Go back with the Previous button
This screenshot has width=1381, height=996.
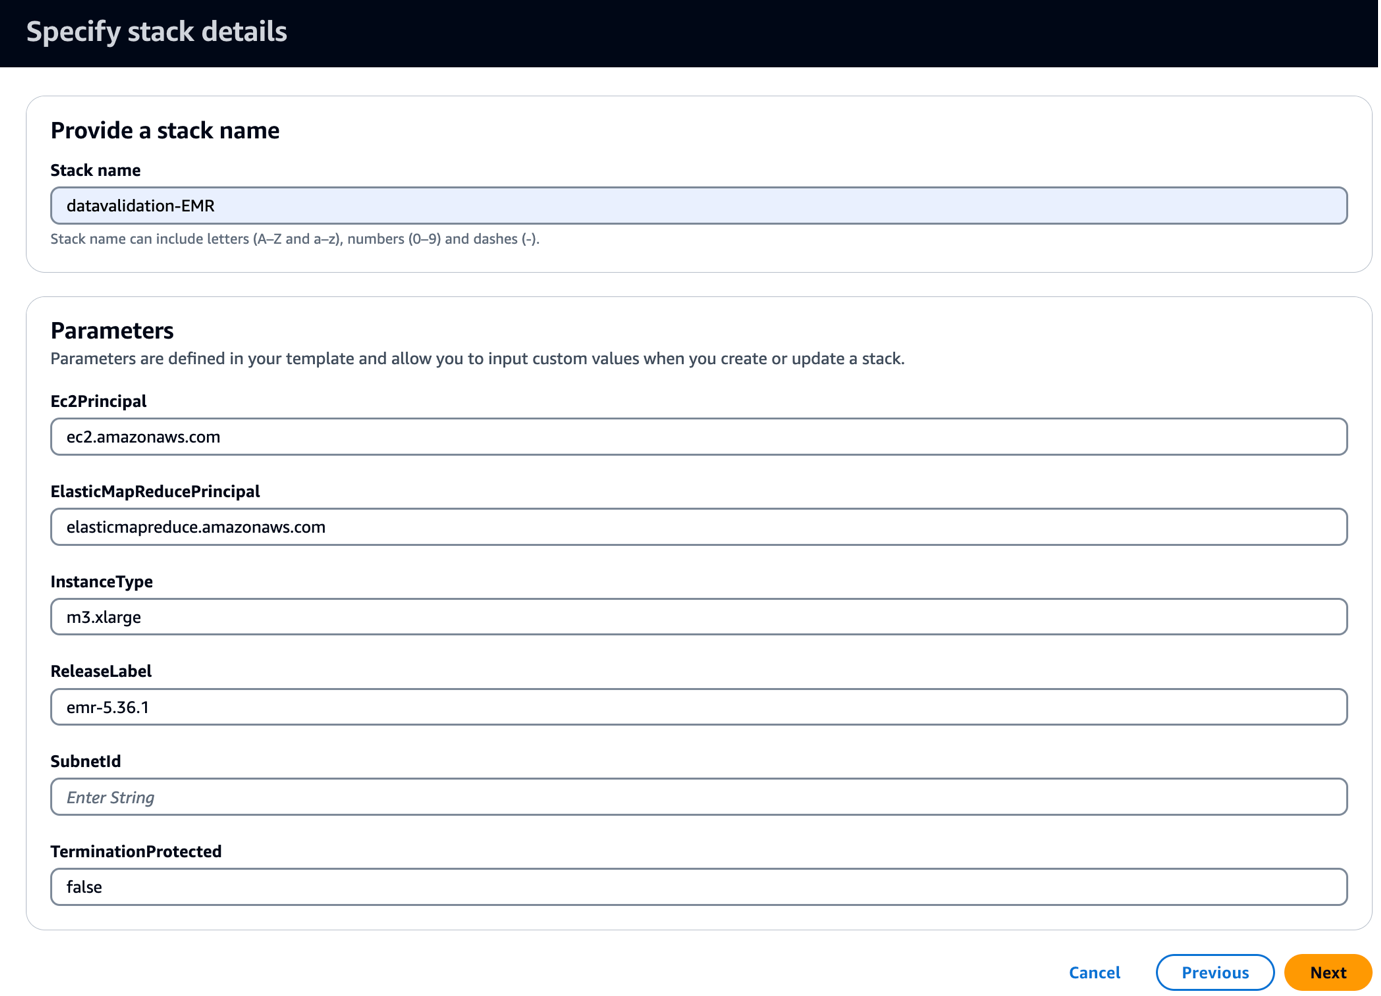1215,972
